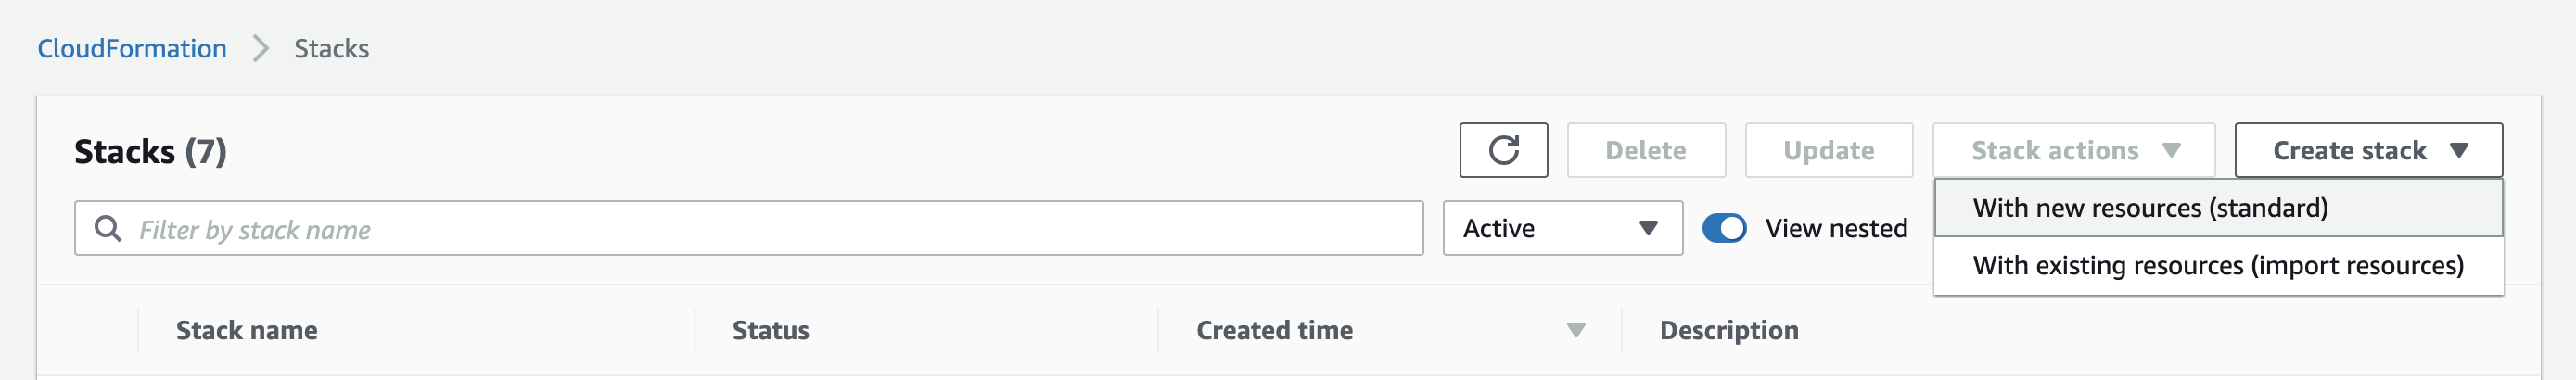Image resolution: width=2576 pixels, height=380 pixels.
Task: Expand the Stack actions dropdown
Action: (2073, 150)
